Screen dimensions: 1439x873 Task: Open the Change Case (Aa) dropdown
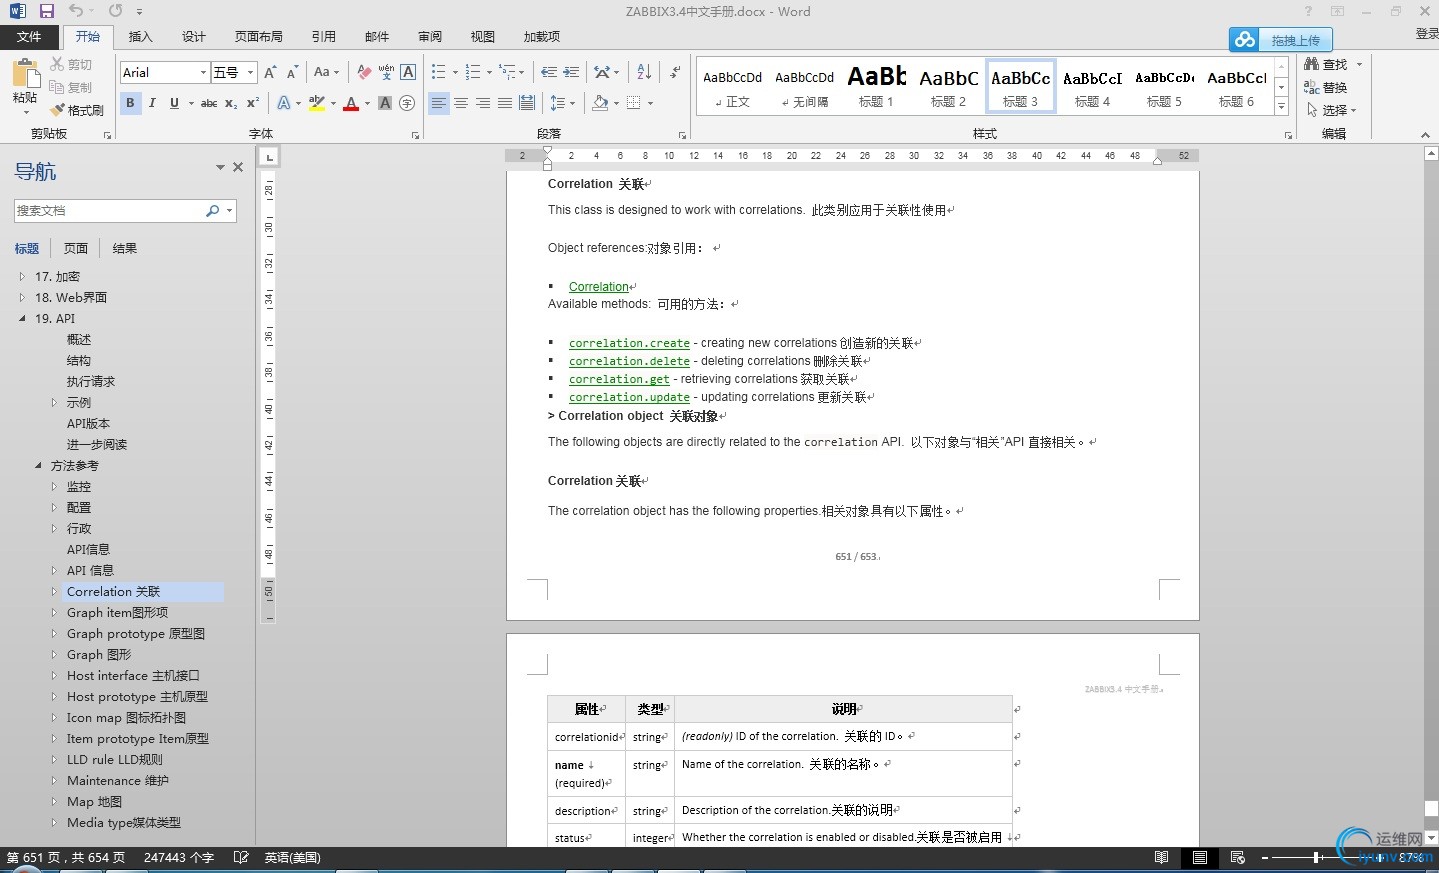coord(326,72)
